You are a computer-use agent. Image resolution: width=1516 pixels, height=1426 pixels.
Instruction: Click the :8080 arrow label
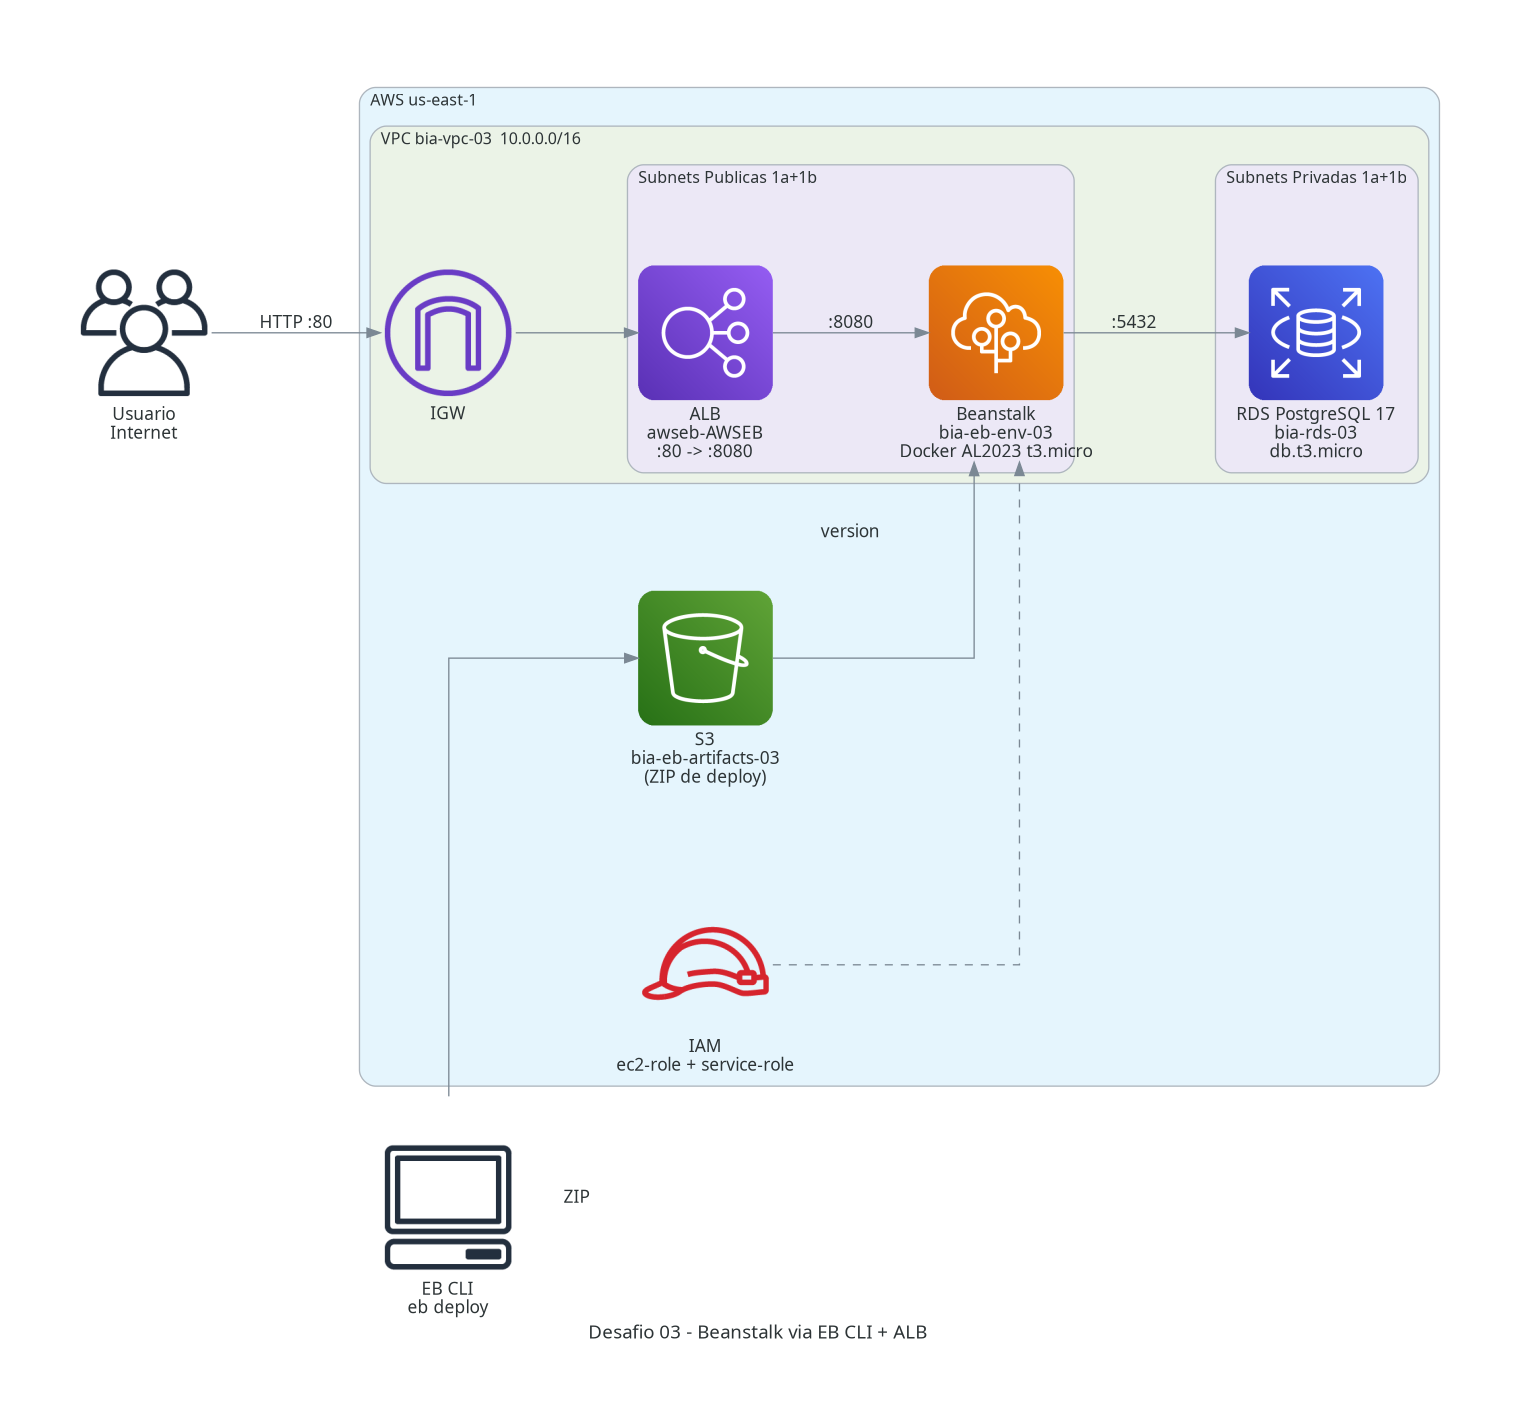(x=850, y=322)
